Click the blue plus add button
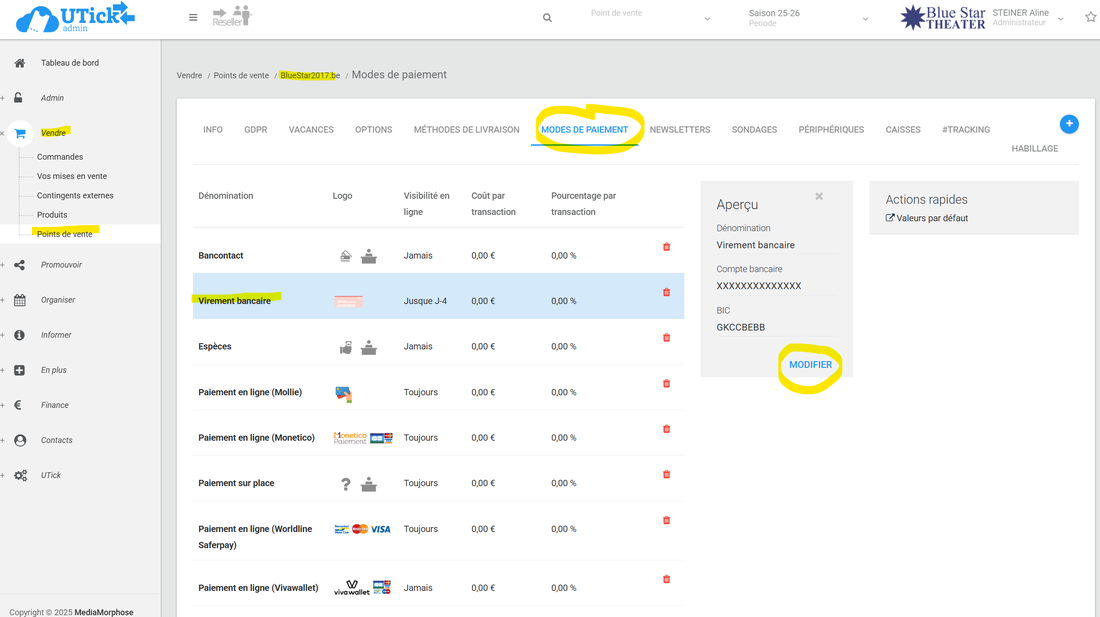The height and width of the screenshot is (617, 1100). [1069, 124]
